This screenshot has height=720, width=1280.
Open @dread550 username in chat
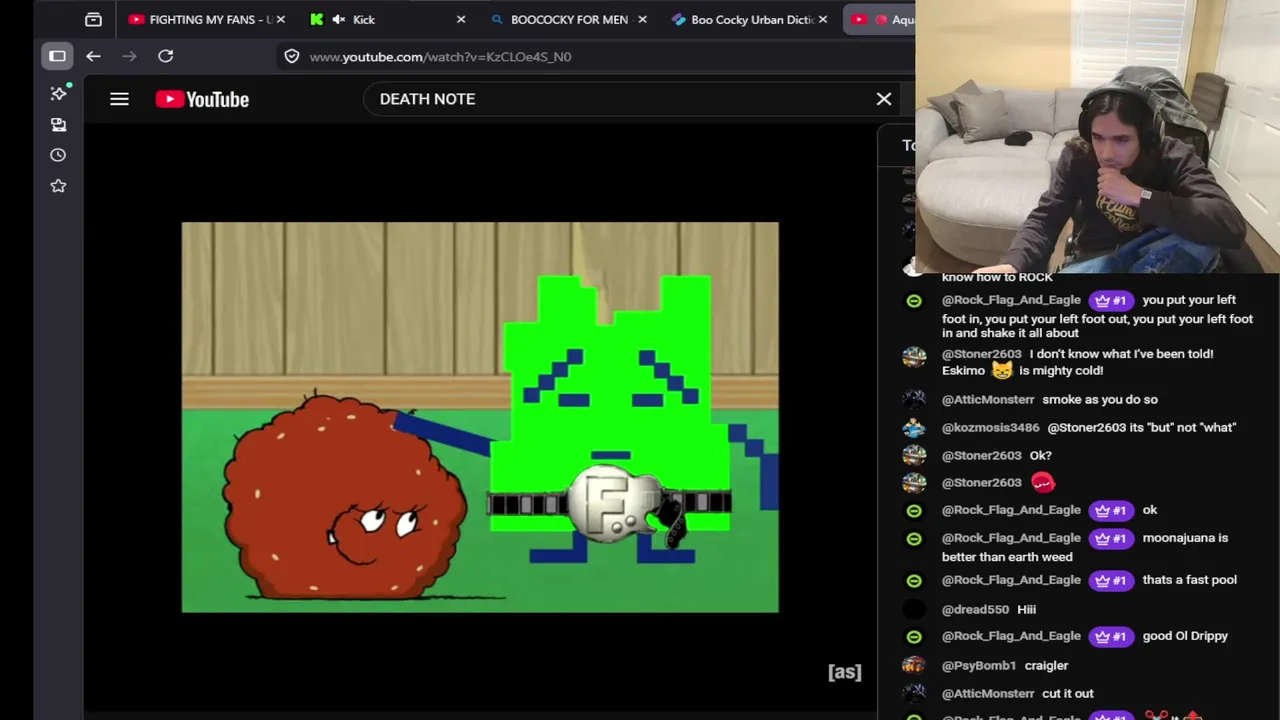(x=975, y=609)
